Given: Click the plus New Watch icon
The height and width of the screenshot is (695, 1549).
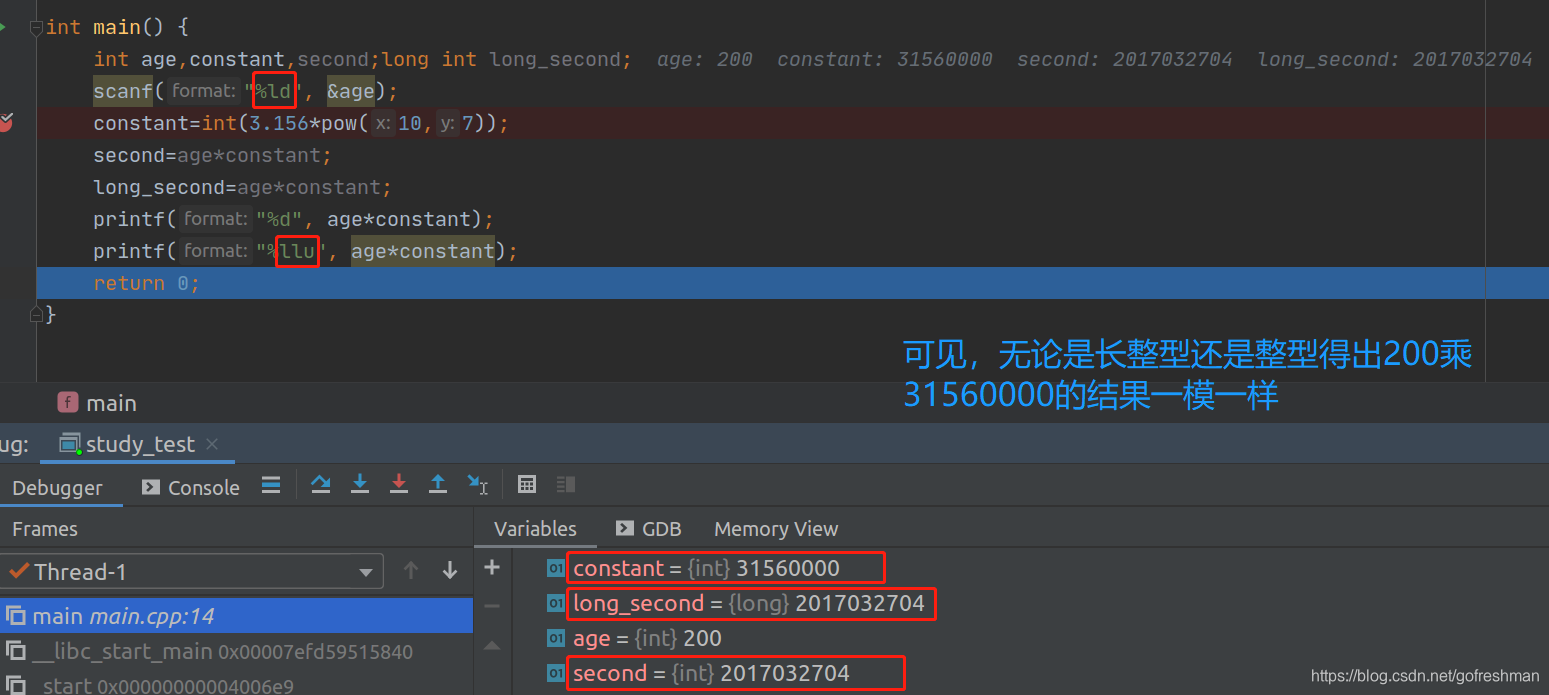Looking at the screenshot, I should point(491,568).
